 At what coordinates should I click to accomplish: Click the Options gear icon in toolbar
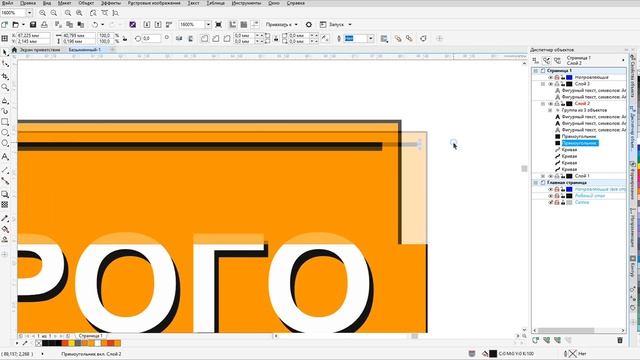click(309, 25)
